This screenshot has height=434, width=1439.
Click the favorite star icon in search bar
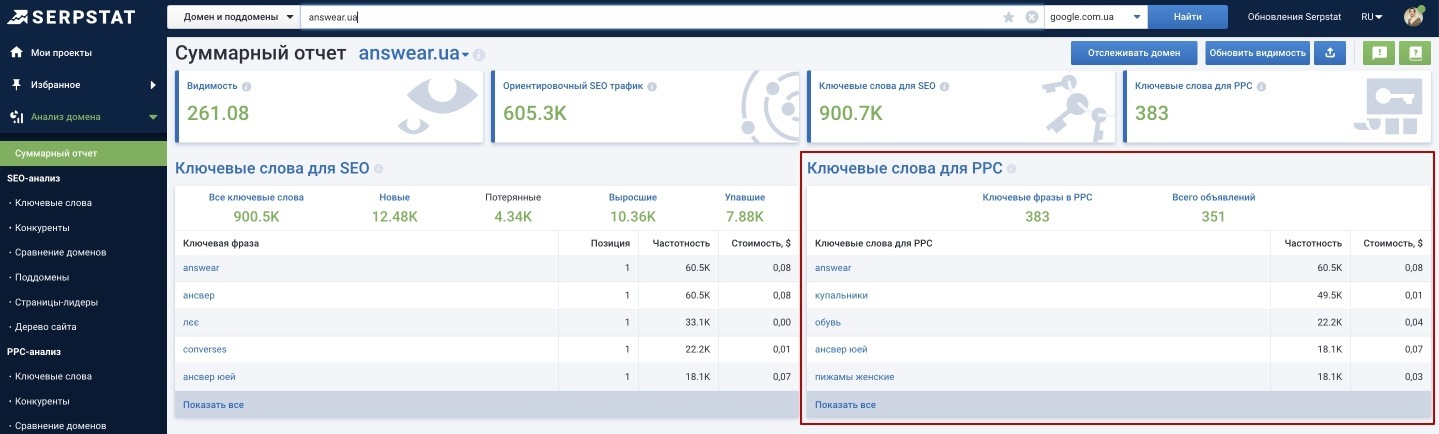pyautogui.click(x=1010, y=17)
